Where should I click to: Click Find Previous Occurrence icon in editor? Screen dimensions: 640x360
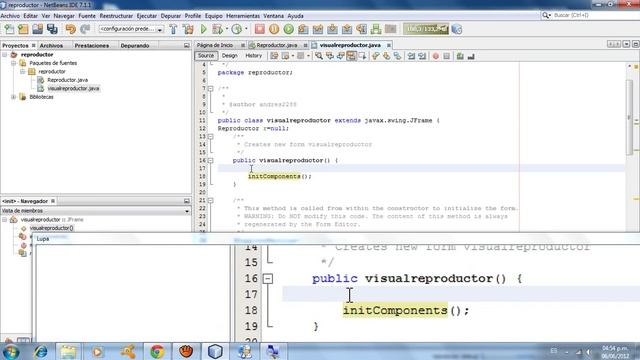tap(329, 56)
